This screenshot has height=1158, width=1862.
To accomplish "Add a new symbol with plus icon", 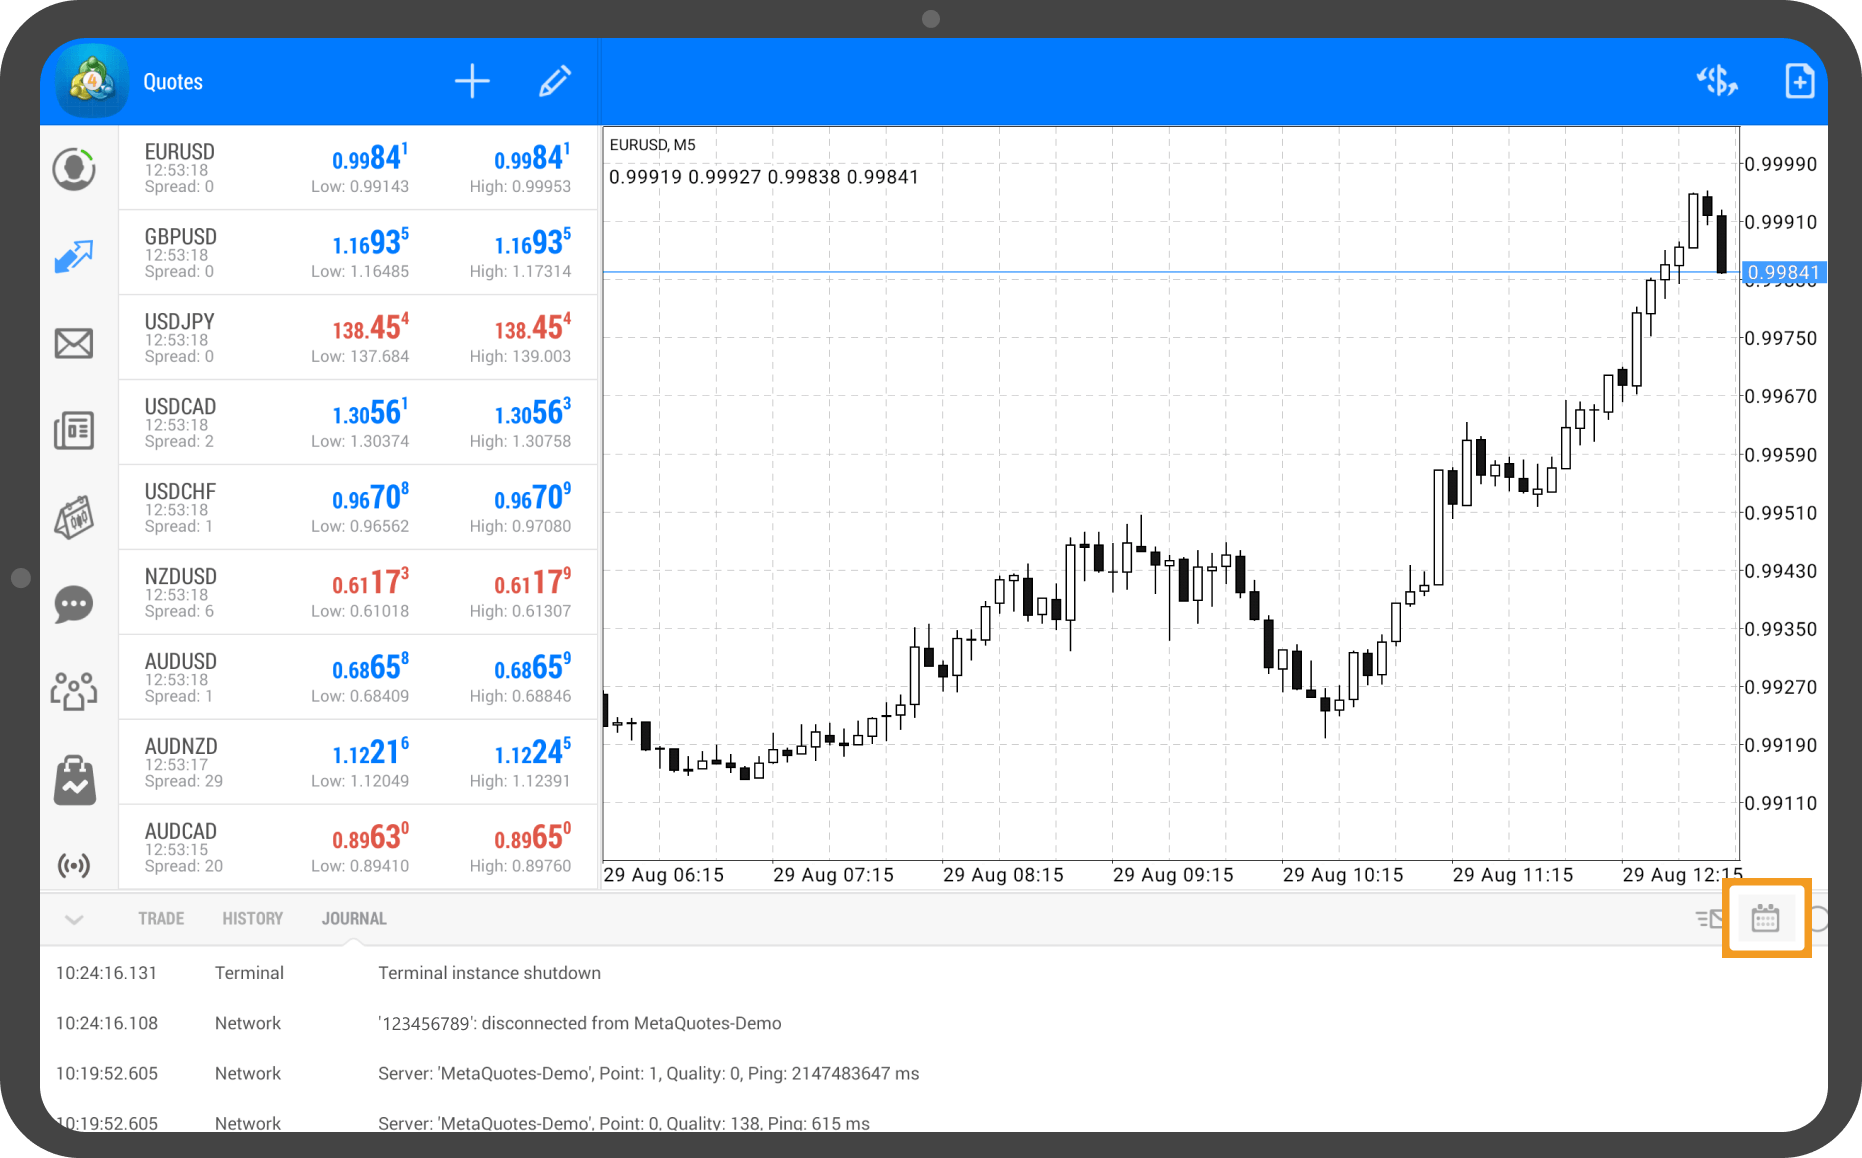I will [x=472, y=81].
